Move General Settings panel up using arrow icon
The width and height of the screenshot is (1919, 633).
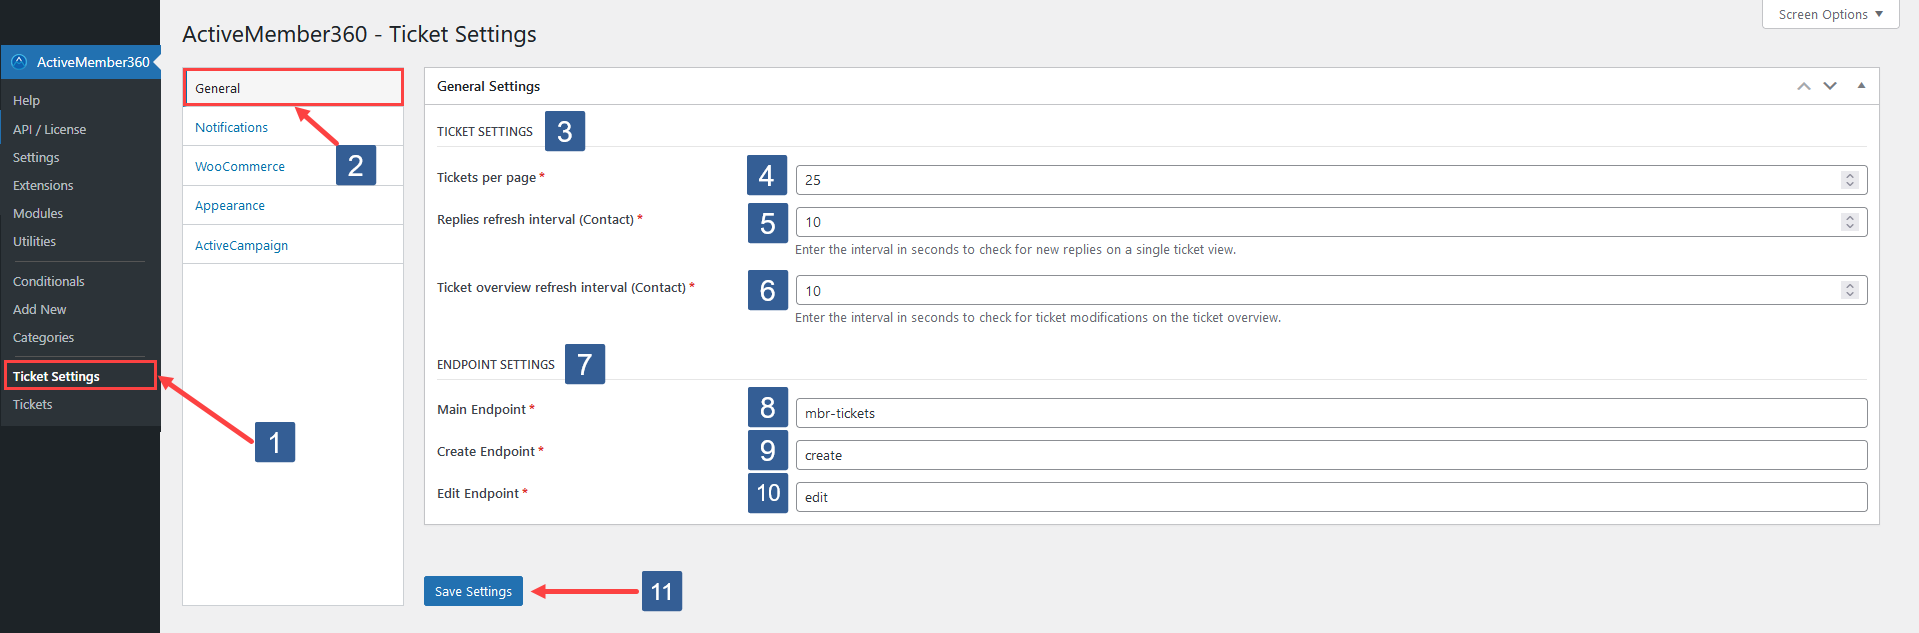[x=1803, y=86]
